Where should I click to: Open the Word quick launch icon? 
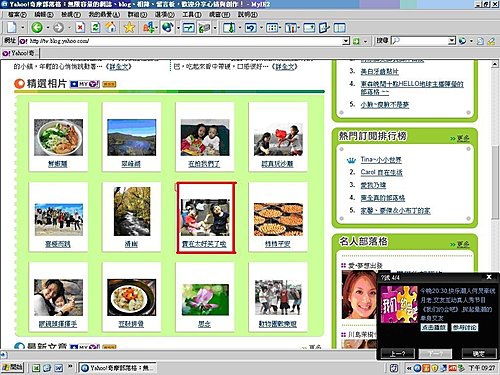tap(58, 368)
